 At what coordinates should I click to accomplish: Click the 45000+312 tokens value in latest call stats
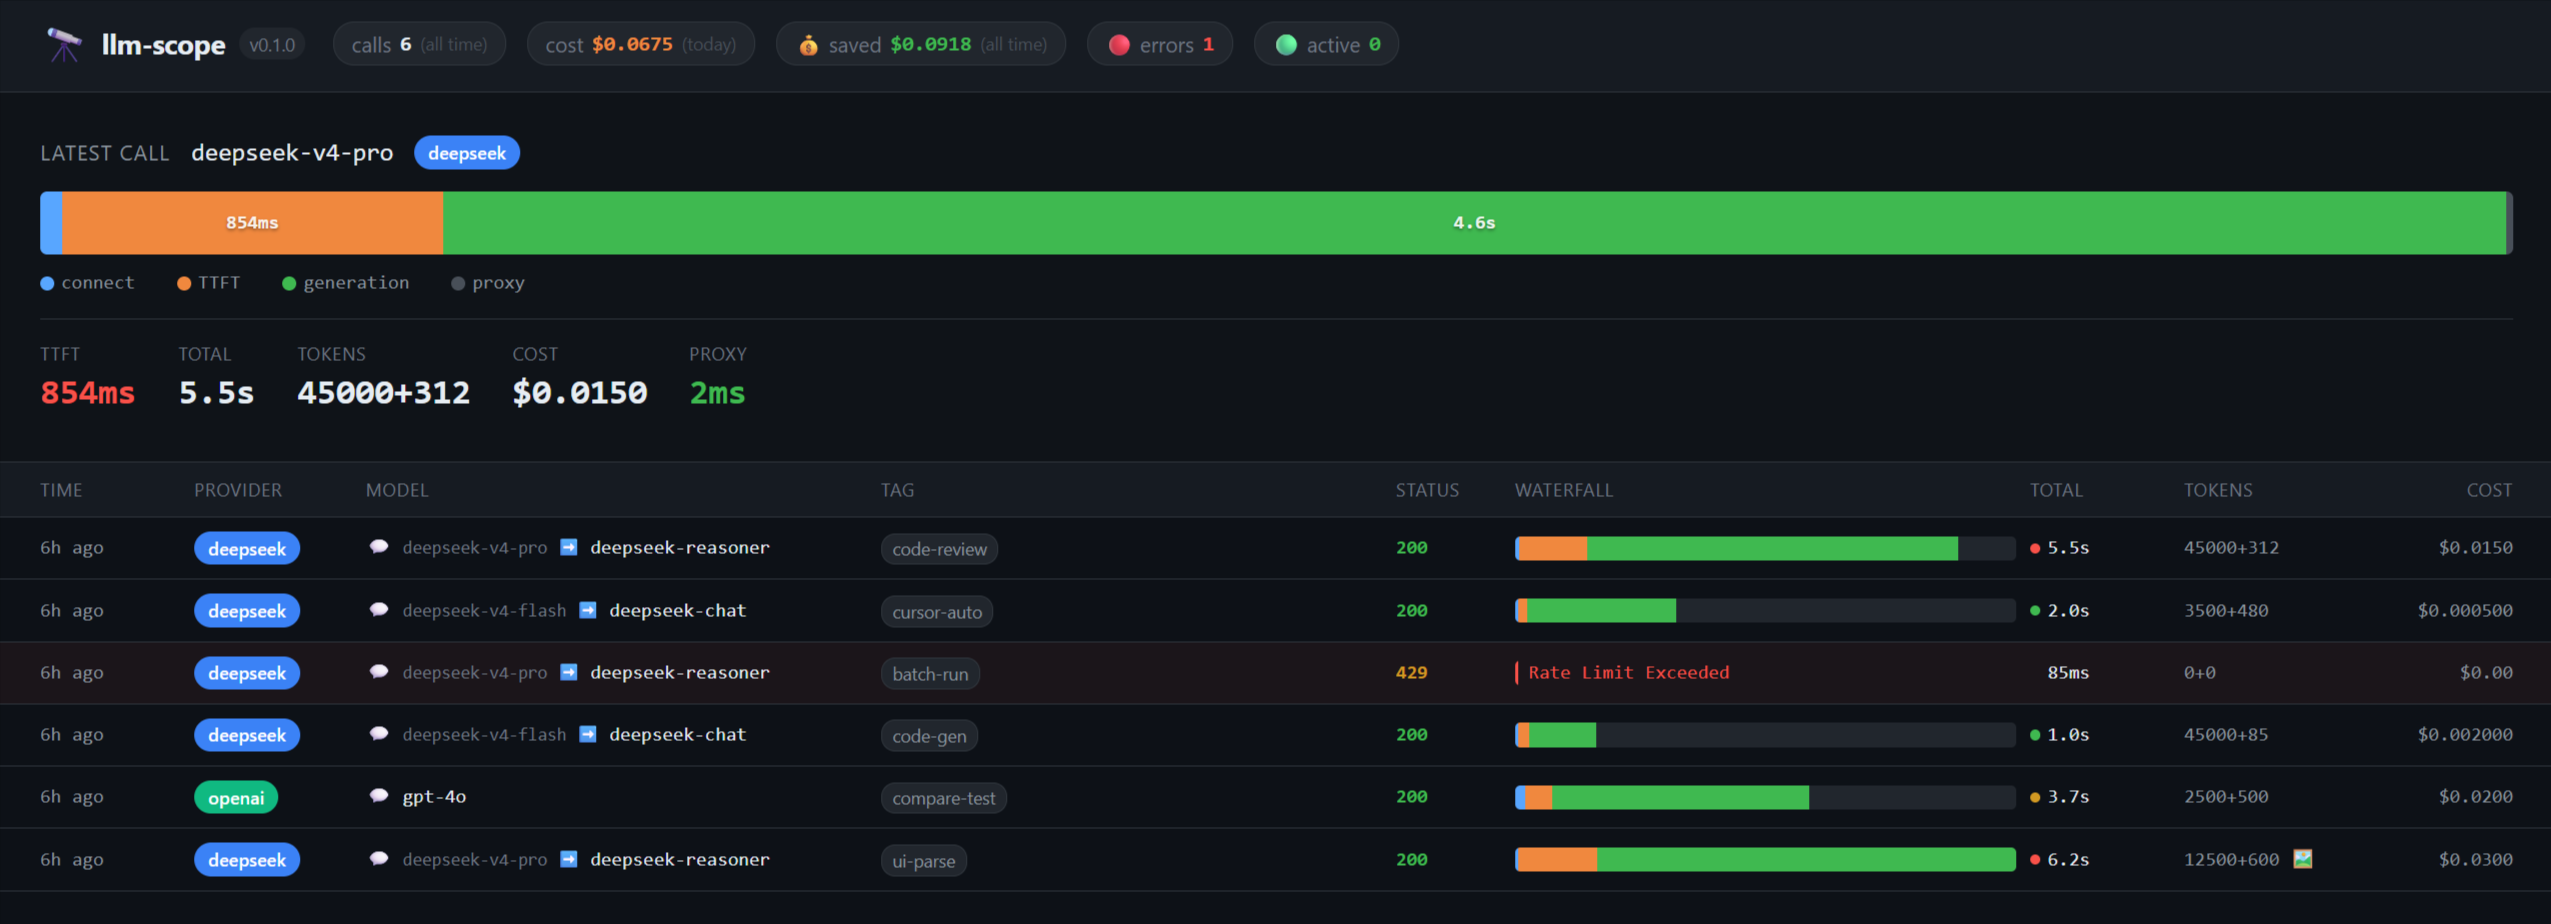[383, 393]
